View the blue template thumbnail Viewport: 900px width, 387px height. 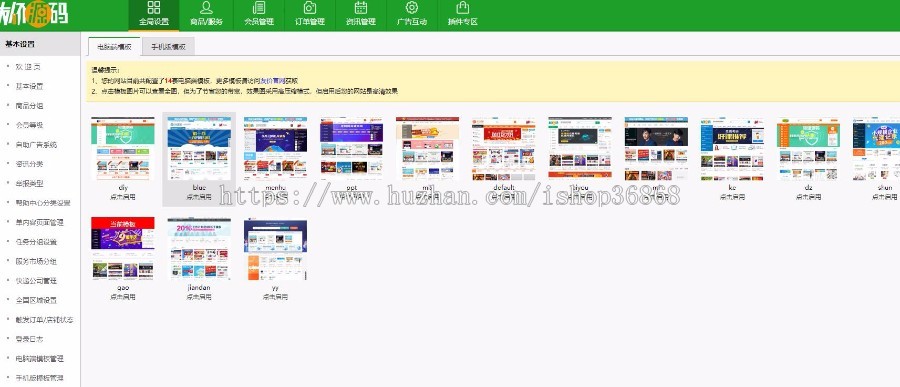coord(199,149)
